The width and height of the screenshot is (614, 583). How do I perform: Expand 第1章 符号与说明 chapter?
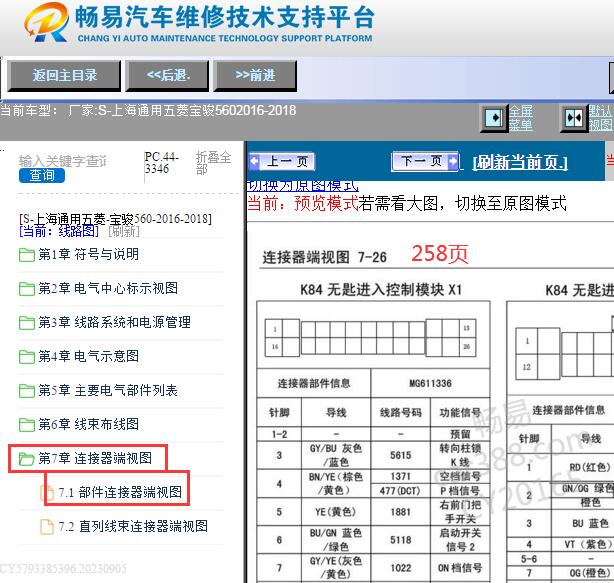88,254
